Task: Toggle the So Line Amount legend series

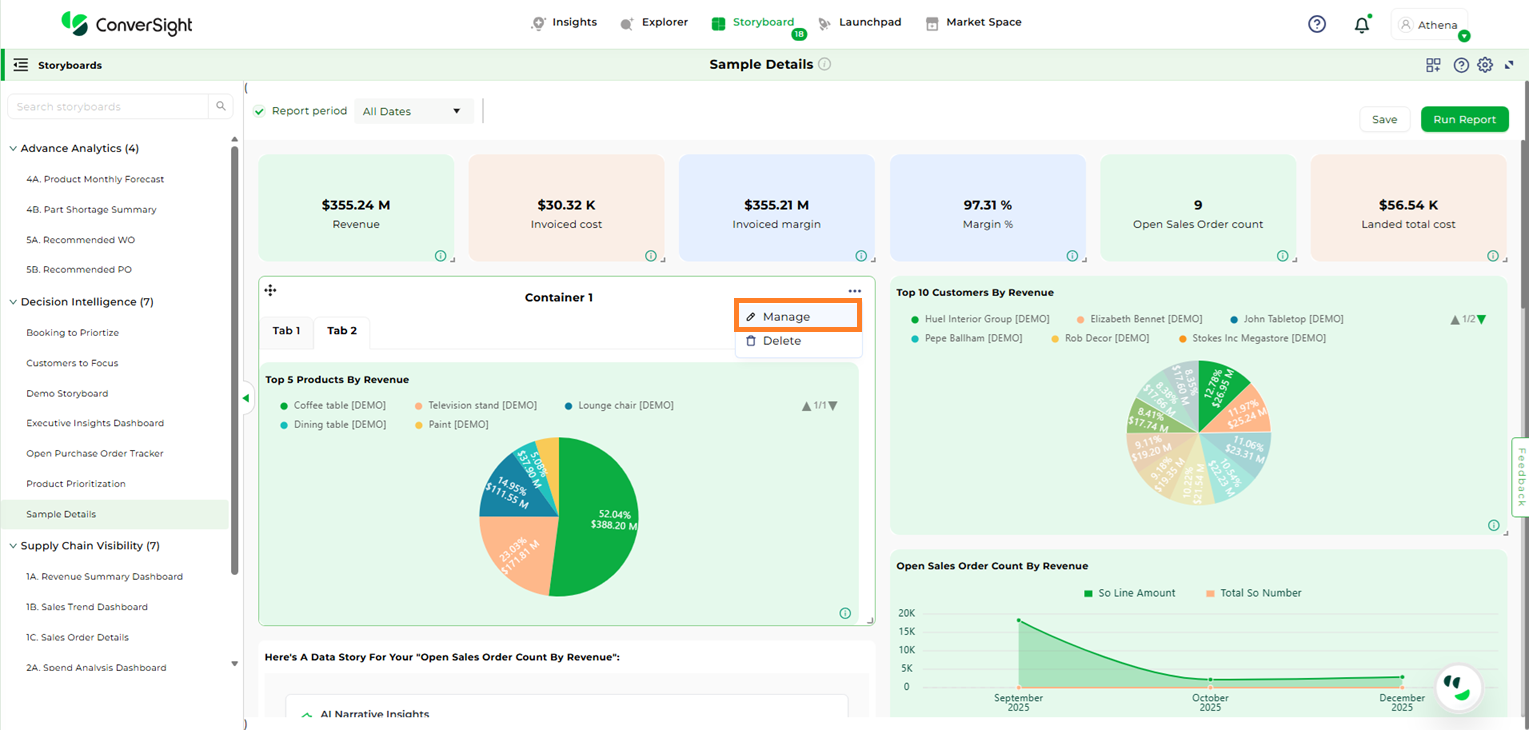Action: click(1129, 593)
